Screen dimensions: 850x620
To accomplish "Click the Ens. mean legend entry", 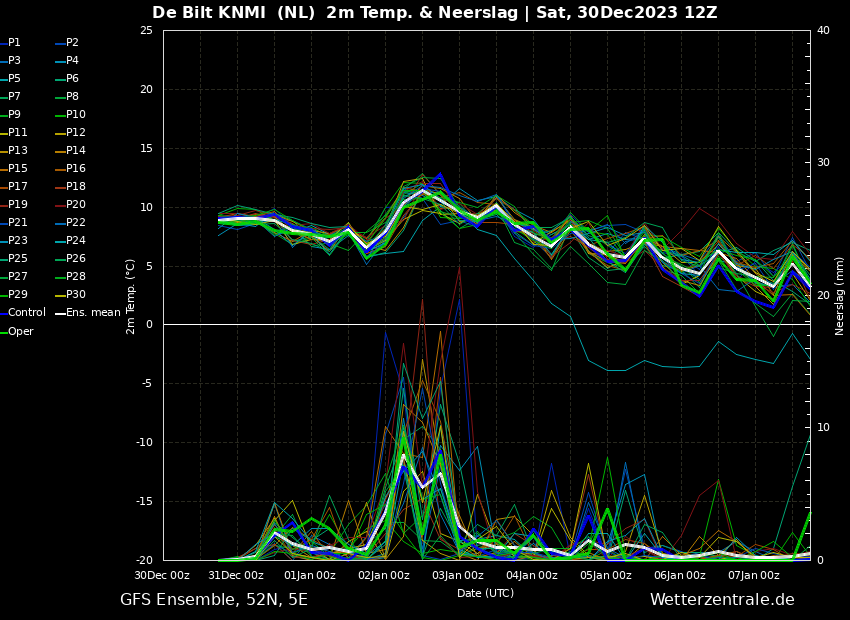I will pos(88,312).
